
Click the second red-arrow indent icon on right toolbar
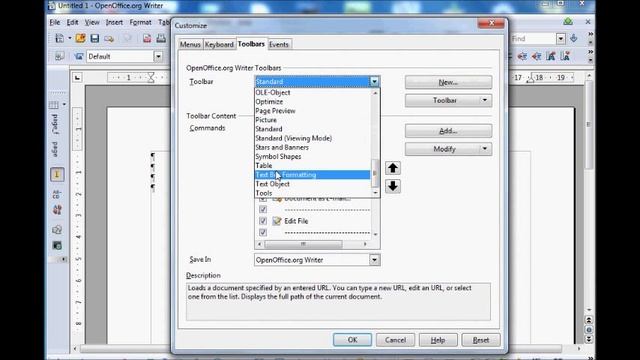coord(536,56)
